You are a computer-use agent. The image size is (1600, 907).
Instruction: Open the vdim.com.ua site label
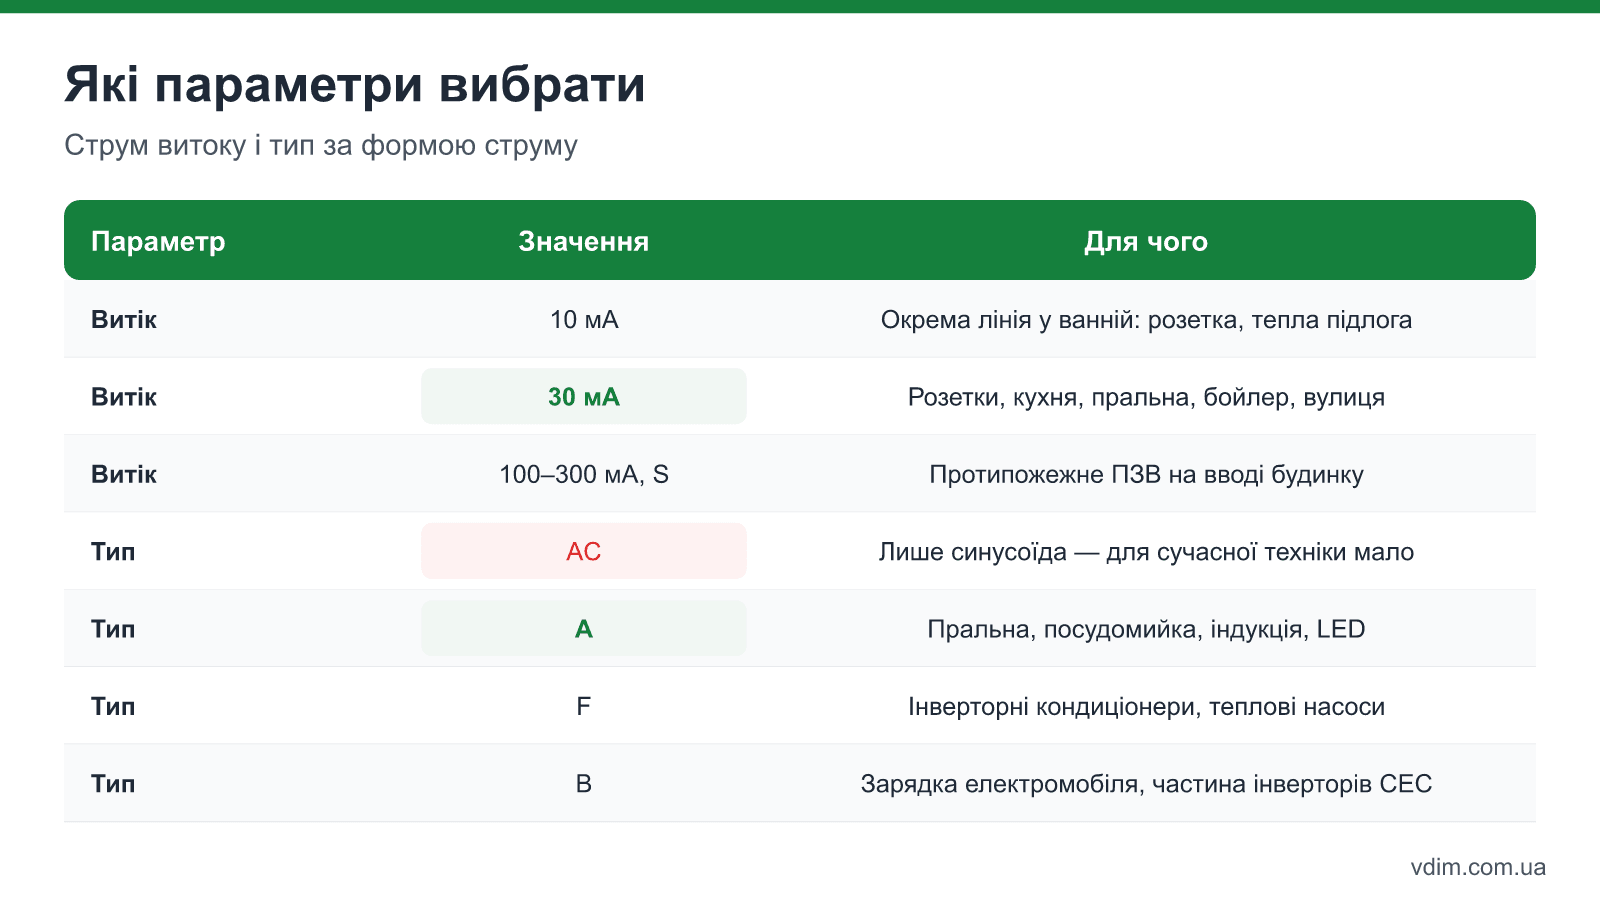(x=1478, y=867)
